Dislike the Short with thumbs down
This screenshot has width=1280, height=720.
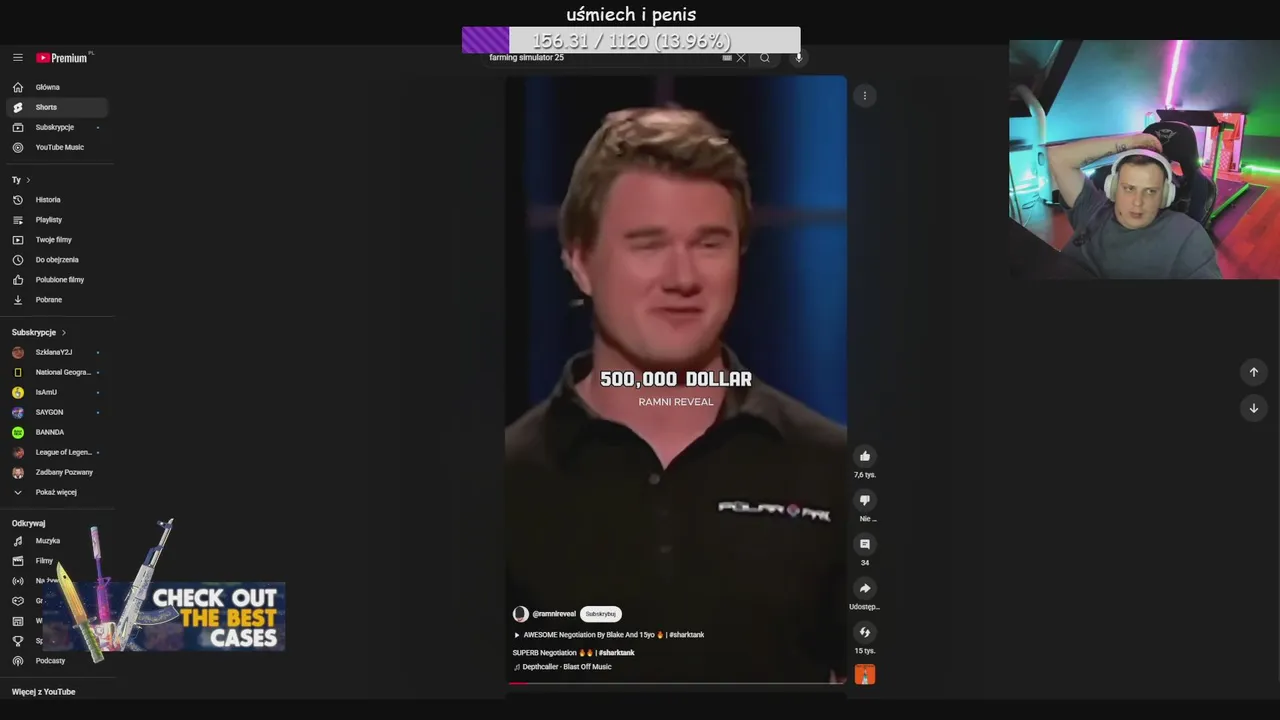[x=865, y=500]
